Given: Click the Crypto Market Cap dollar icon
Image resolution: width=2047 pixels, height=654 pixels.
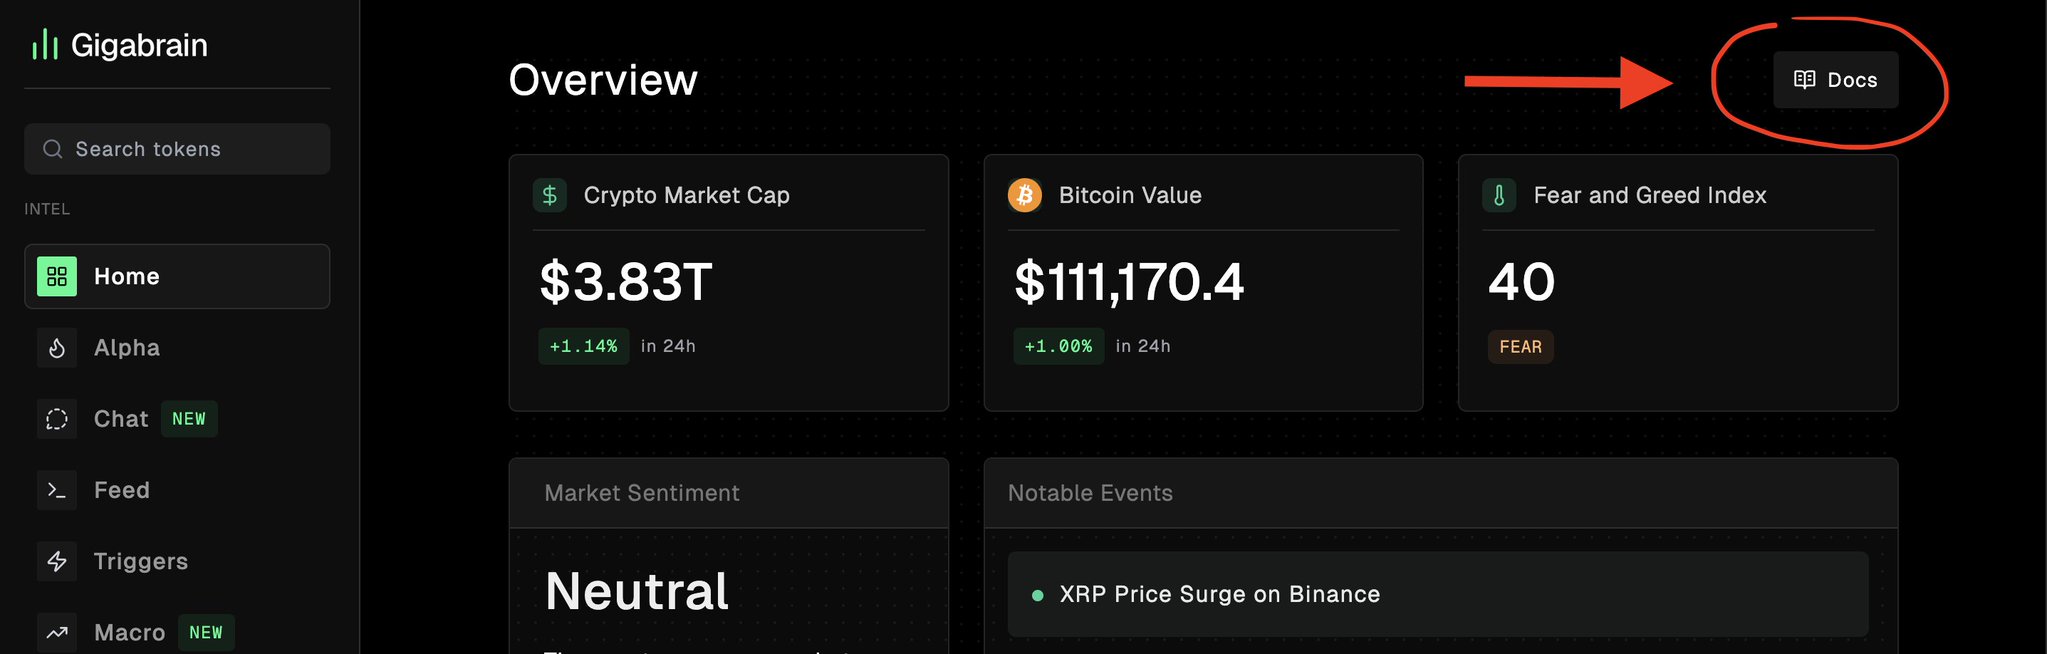Looking at the screenshot, I should (x=550, y=195).
